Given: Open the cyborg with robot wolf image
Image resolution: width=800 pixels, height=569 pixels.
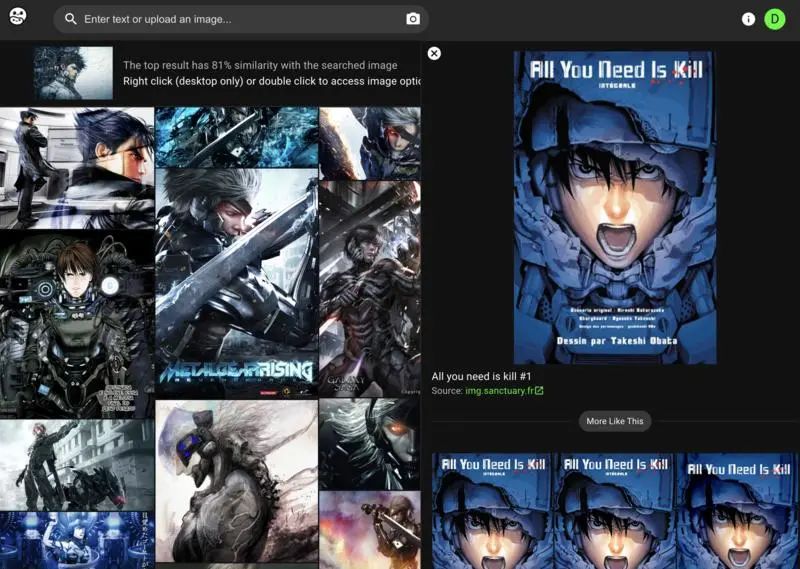Looking at the screenshot, I should (x=77, y=465).
